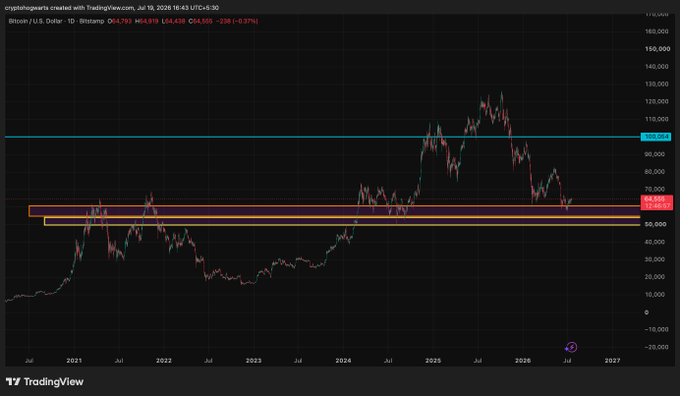The height and width of the screenshot is (396, 680).
Task: Click the −10,000 price axis label
Action: coord(656,330)
